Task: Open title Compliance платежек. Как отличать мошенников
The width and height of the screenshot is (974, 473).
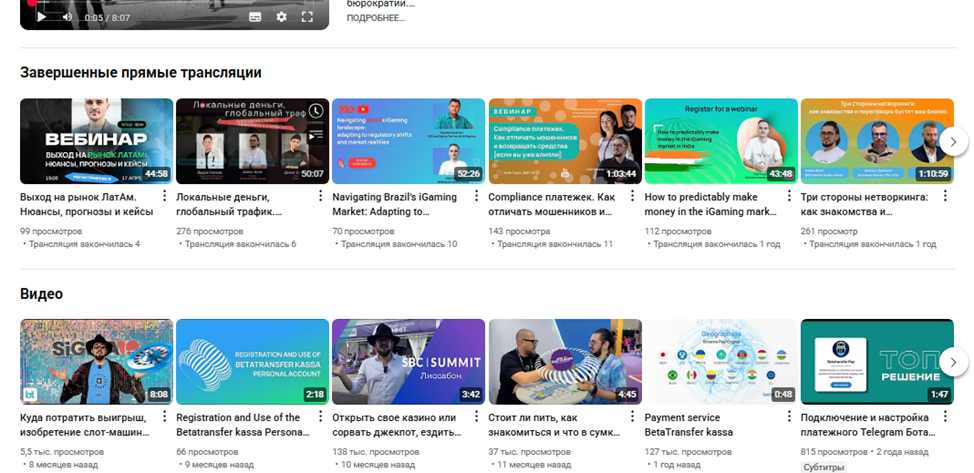Action: pos(552,204)
